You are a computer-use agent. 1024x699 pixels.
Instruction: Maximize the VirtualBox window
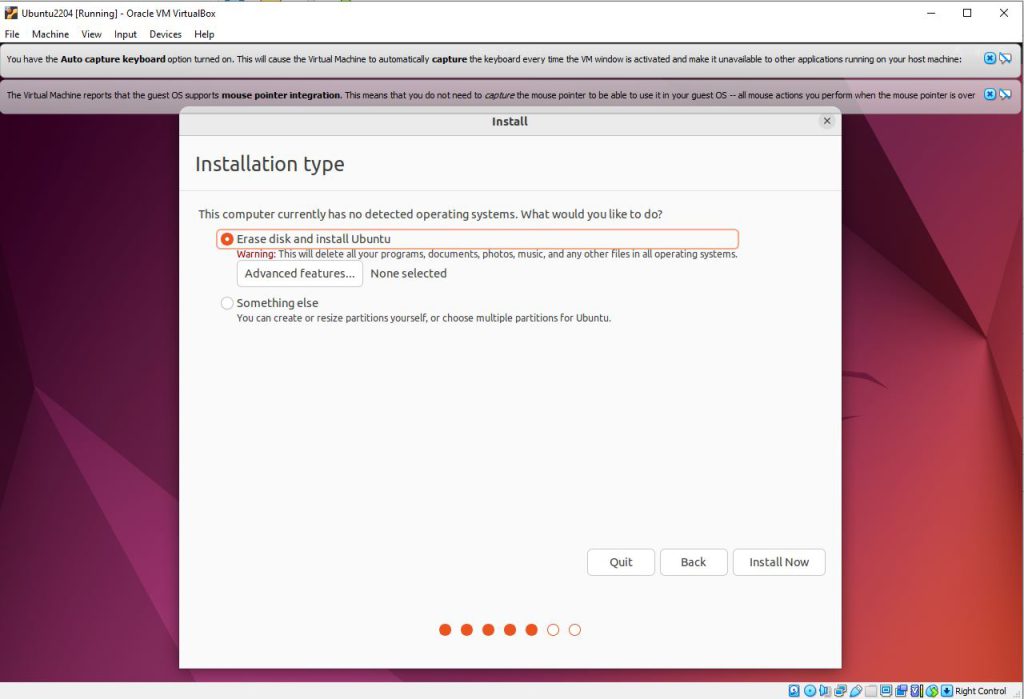tap(967, 13)
